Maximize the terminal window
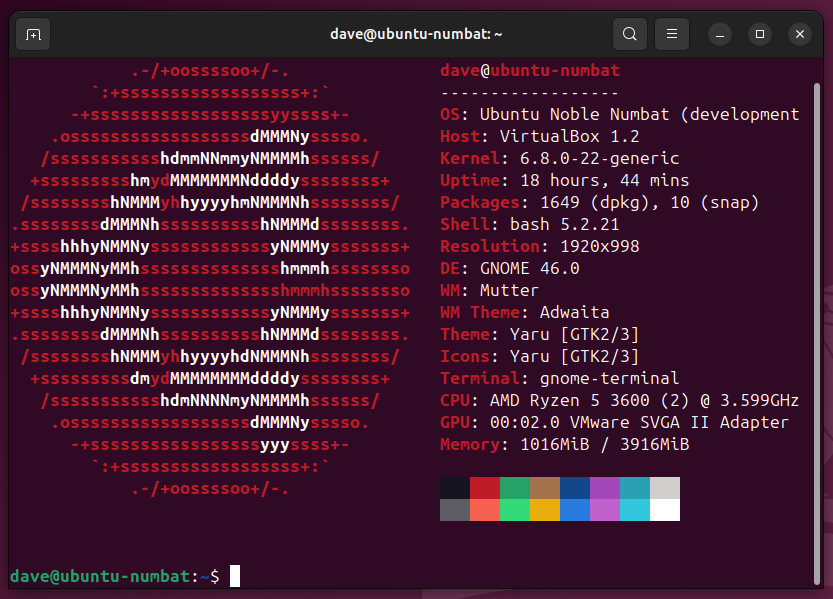Screen dimensions: 833x599 pos(760,35)
